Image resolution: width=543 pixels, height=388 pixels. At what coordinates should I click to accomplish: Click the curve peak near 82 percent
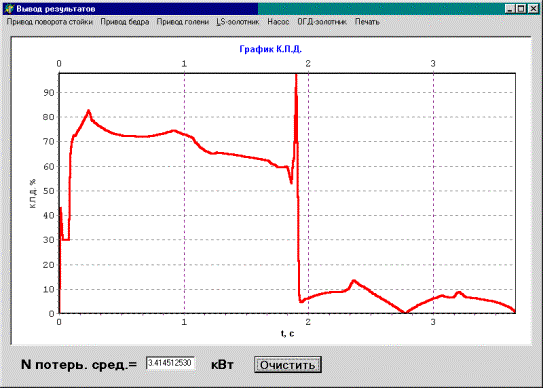89,111
